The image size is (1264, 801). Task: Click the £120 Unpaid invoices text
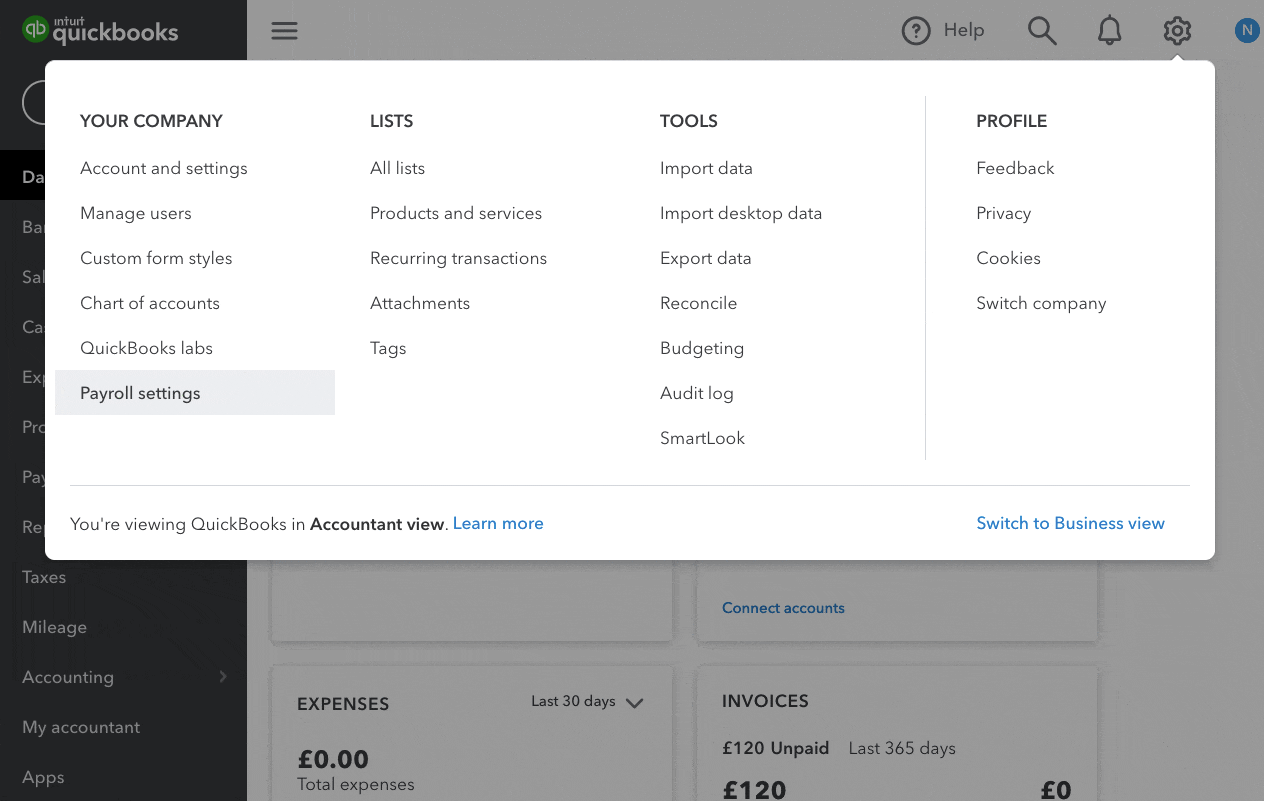(776, 748)
